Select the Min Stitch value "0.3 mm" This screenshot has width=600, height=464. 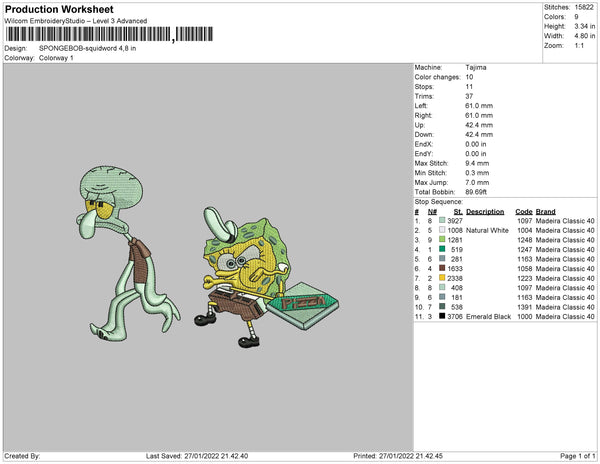click(477, 173)
